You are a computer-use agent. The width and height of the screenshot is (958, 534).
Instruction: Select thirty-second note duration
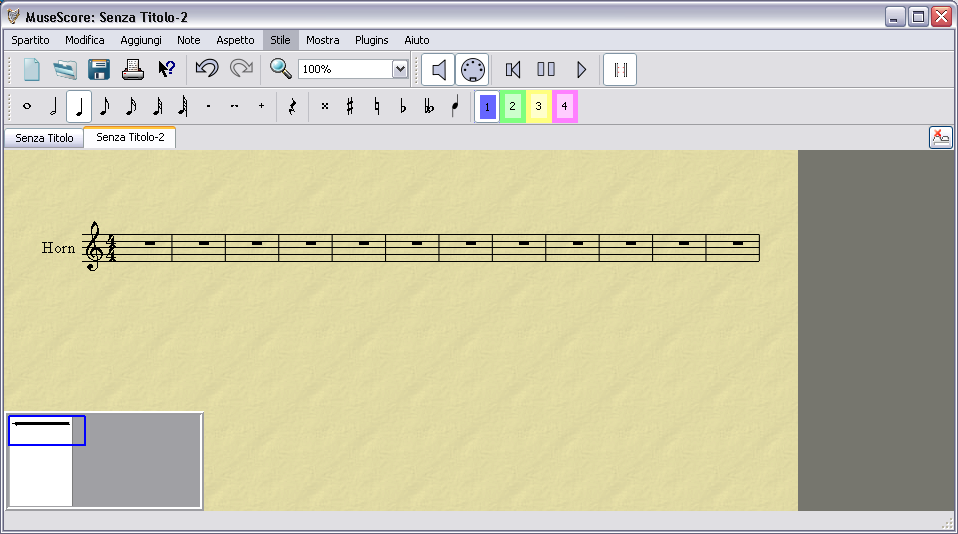(x=157, y=106)
